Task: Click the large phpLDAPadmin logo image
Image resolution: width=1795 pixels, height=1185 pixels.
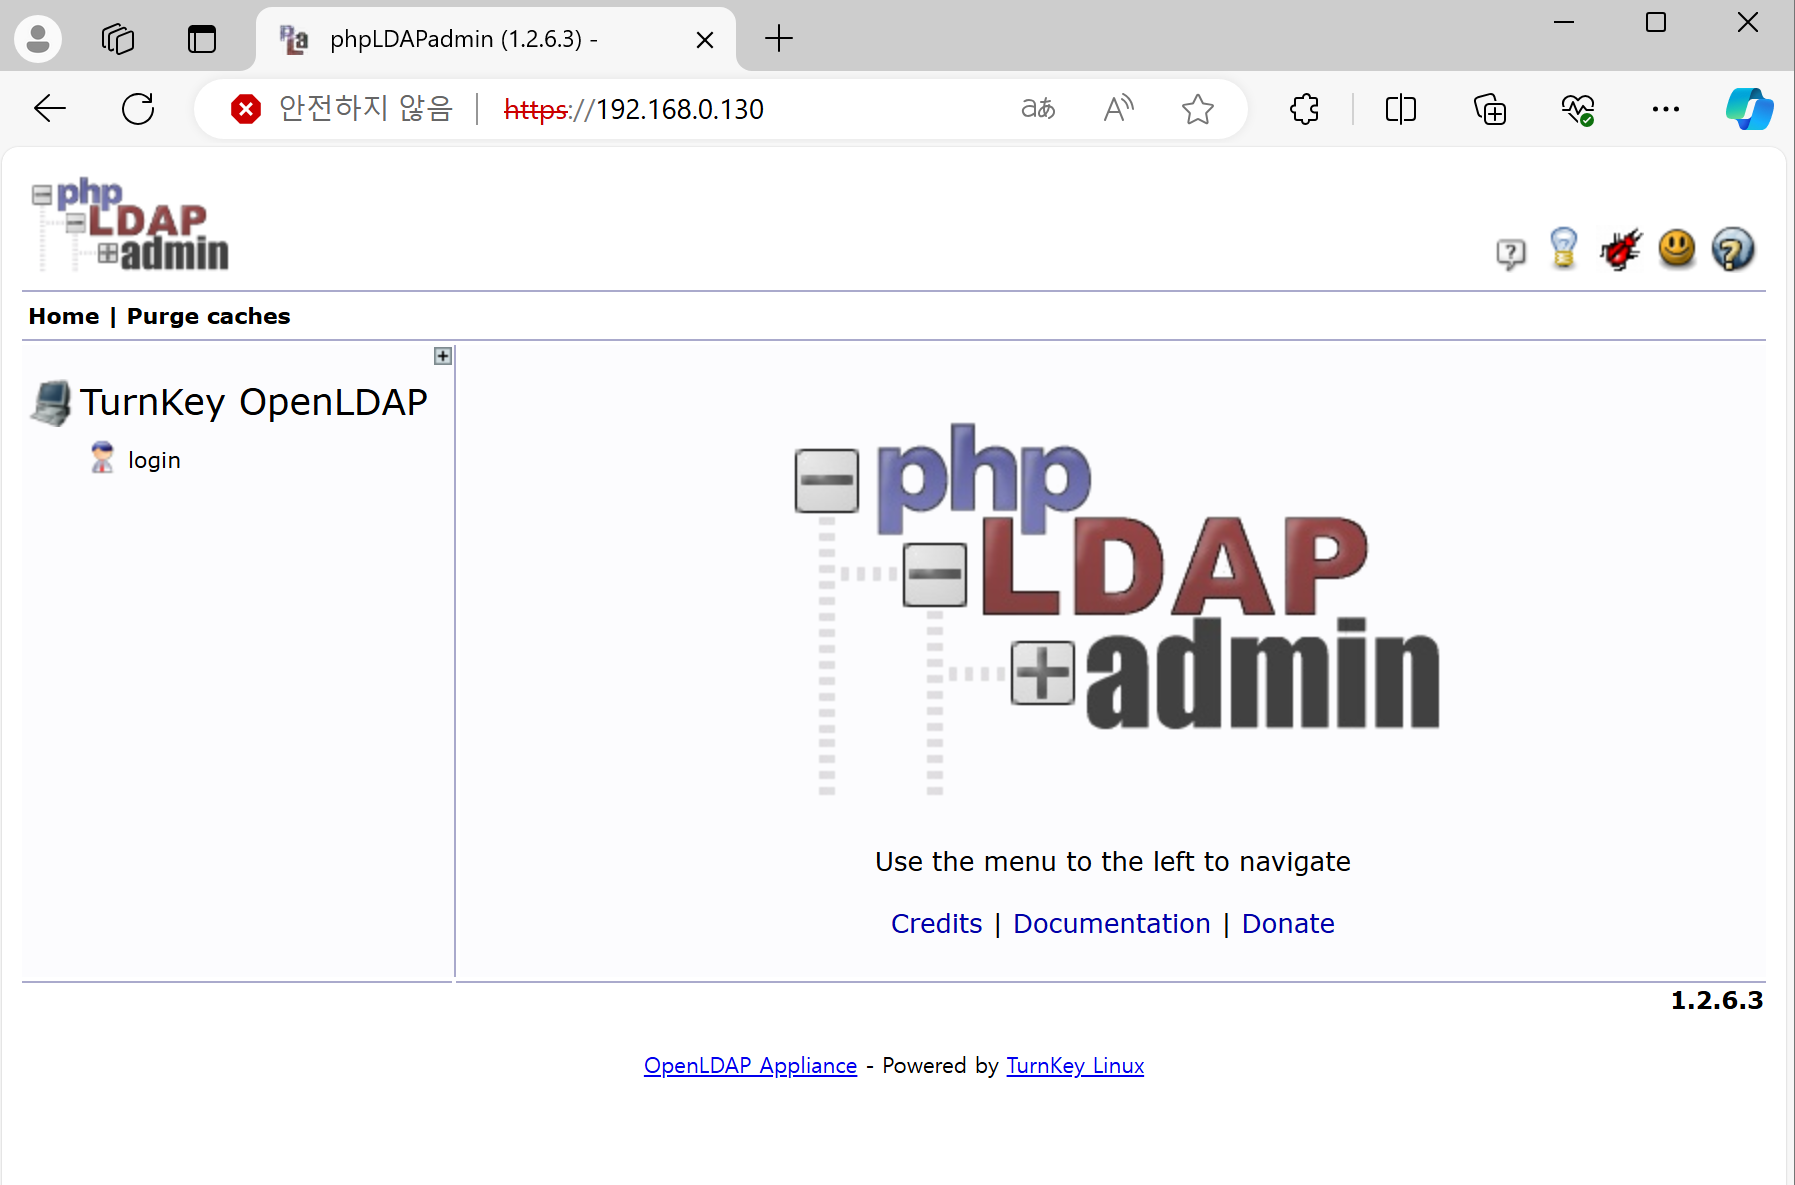Action: 1117,610
